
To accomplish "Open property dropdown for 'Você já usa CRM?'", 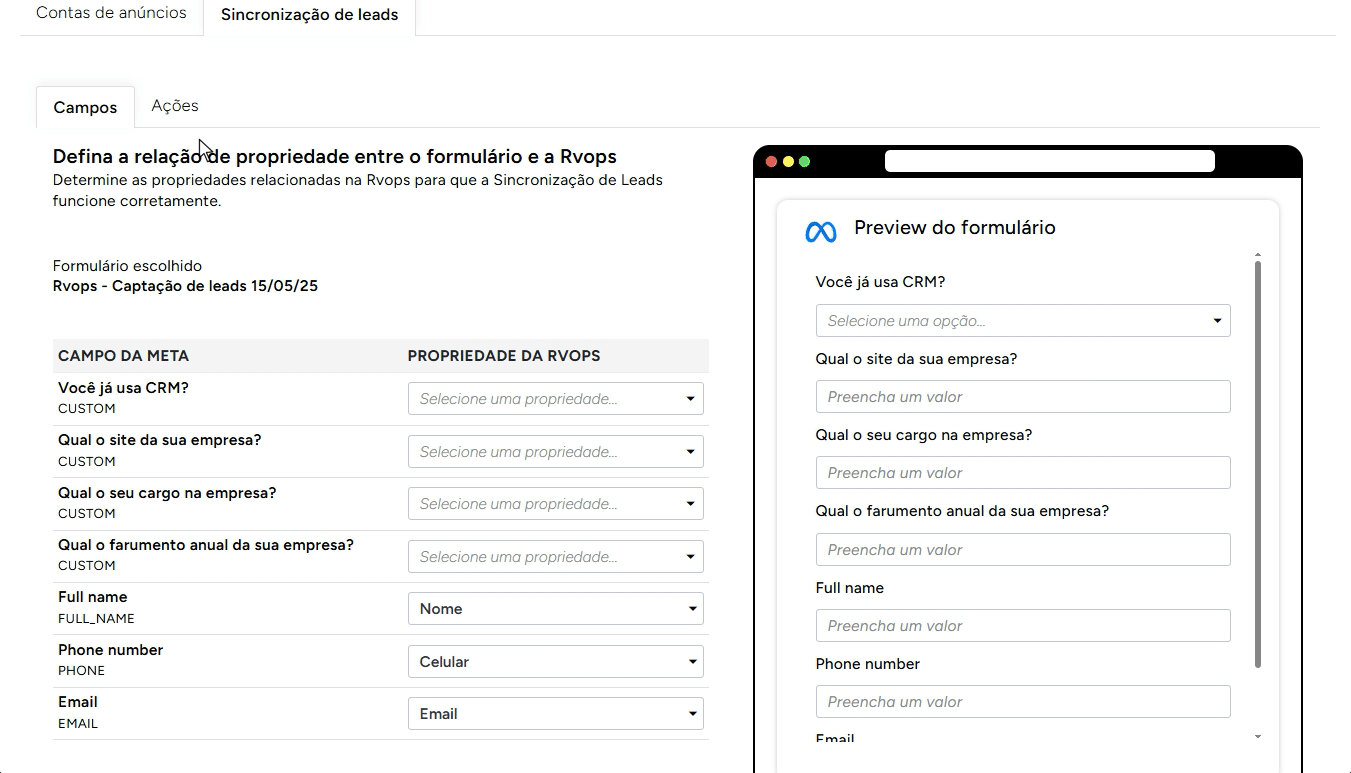I will pos(555,399).
